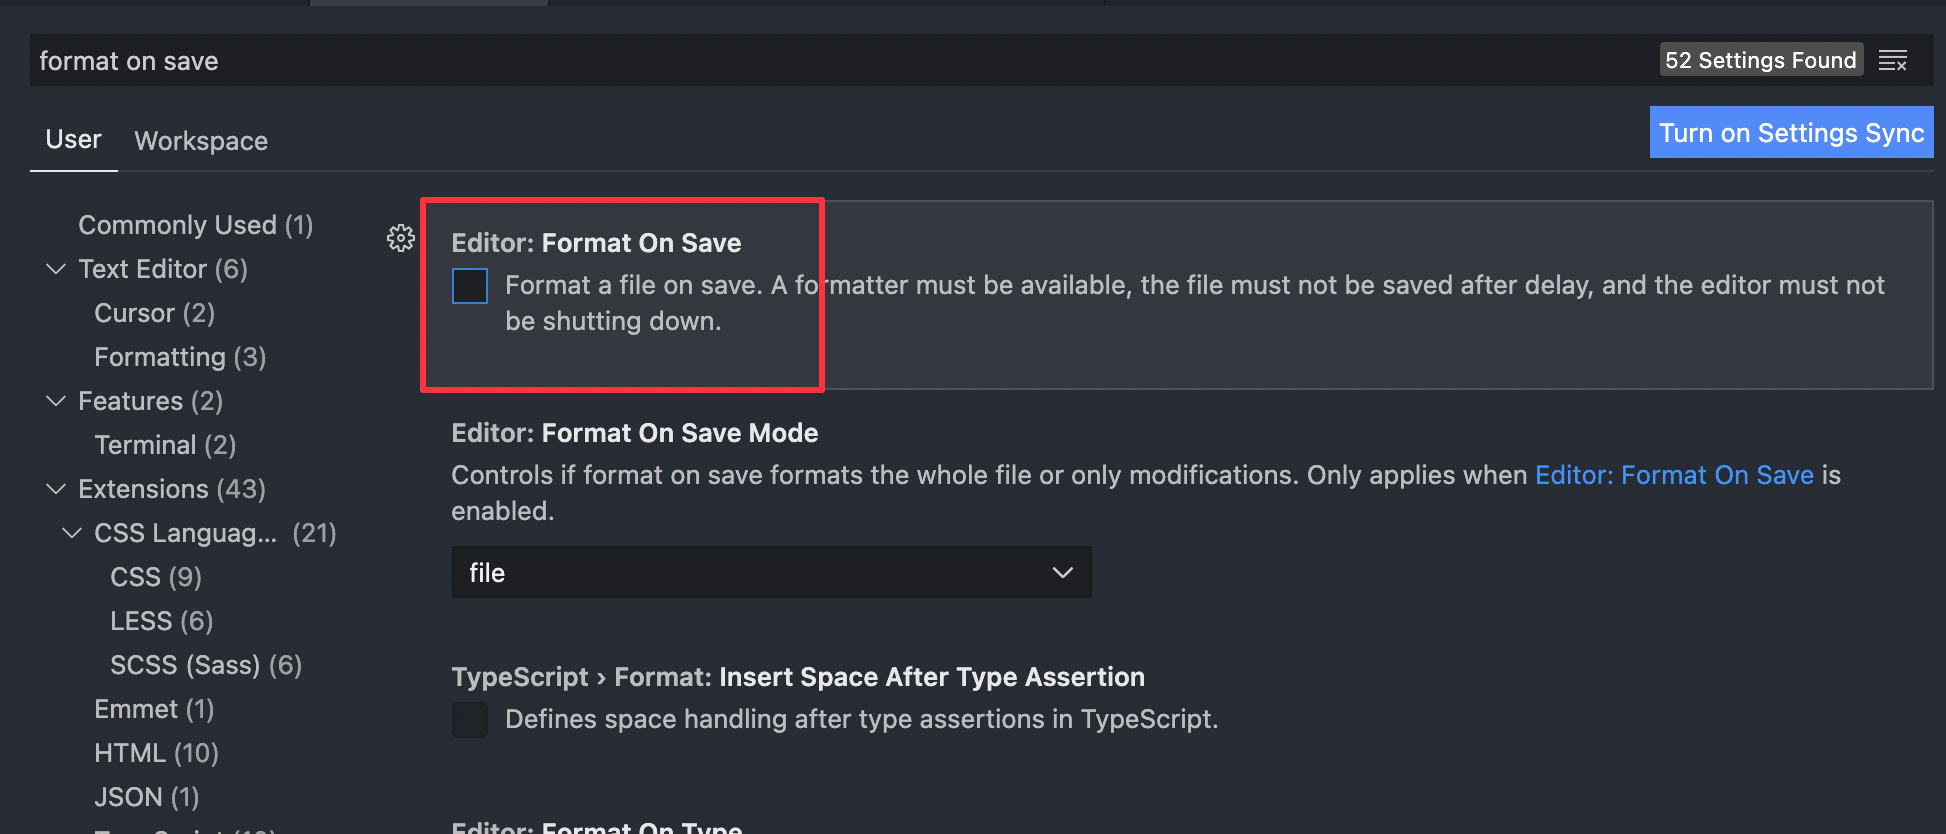This screenshot has width=1946, height=834.
Task: Enable the Editor: Format On Save checkbox
Action: [470, 286]
